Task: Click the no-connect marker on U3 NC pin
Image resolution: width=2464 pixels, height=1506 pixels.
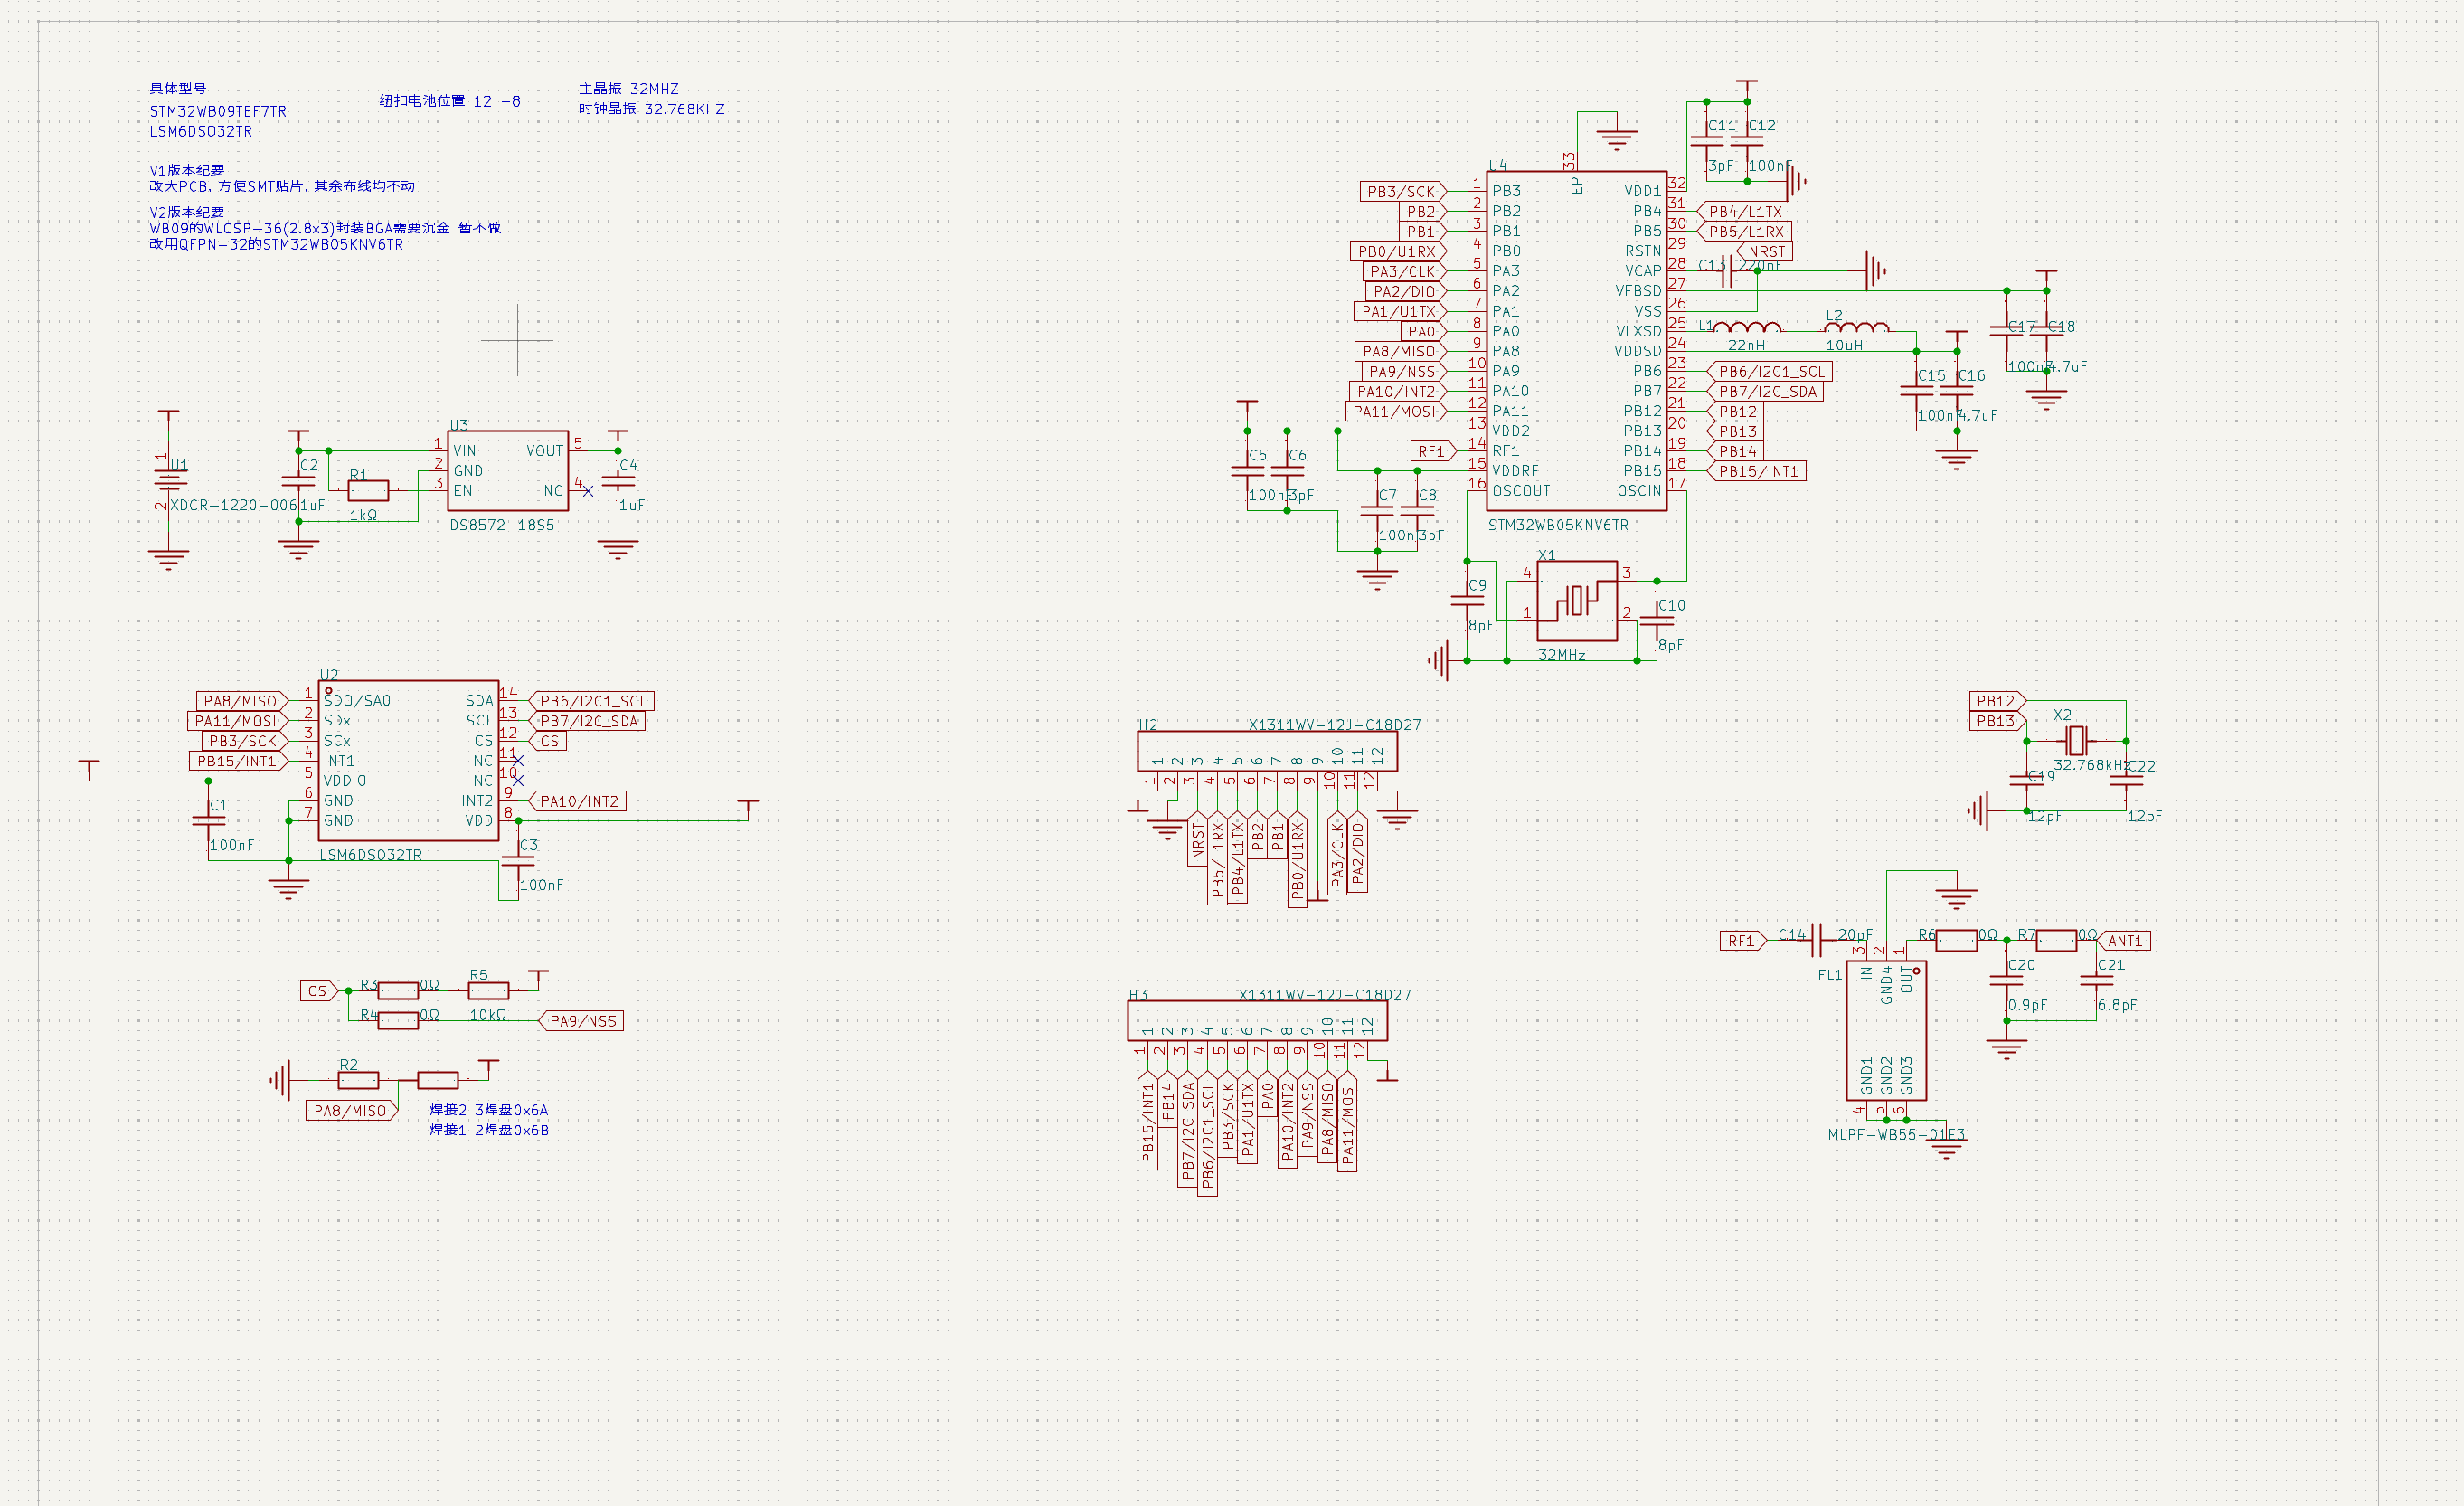Action: [588, 491]
